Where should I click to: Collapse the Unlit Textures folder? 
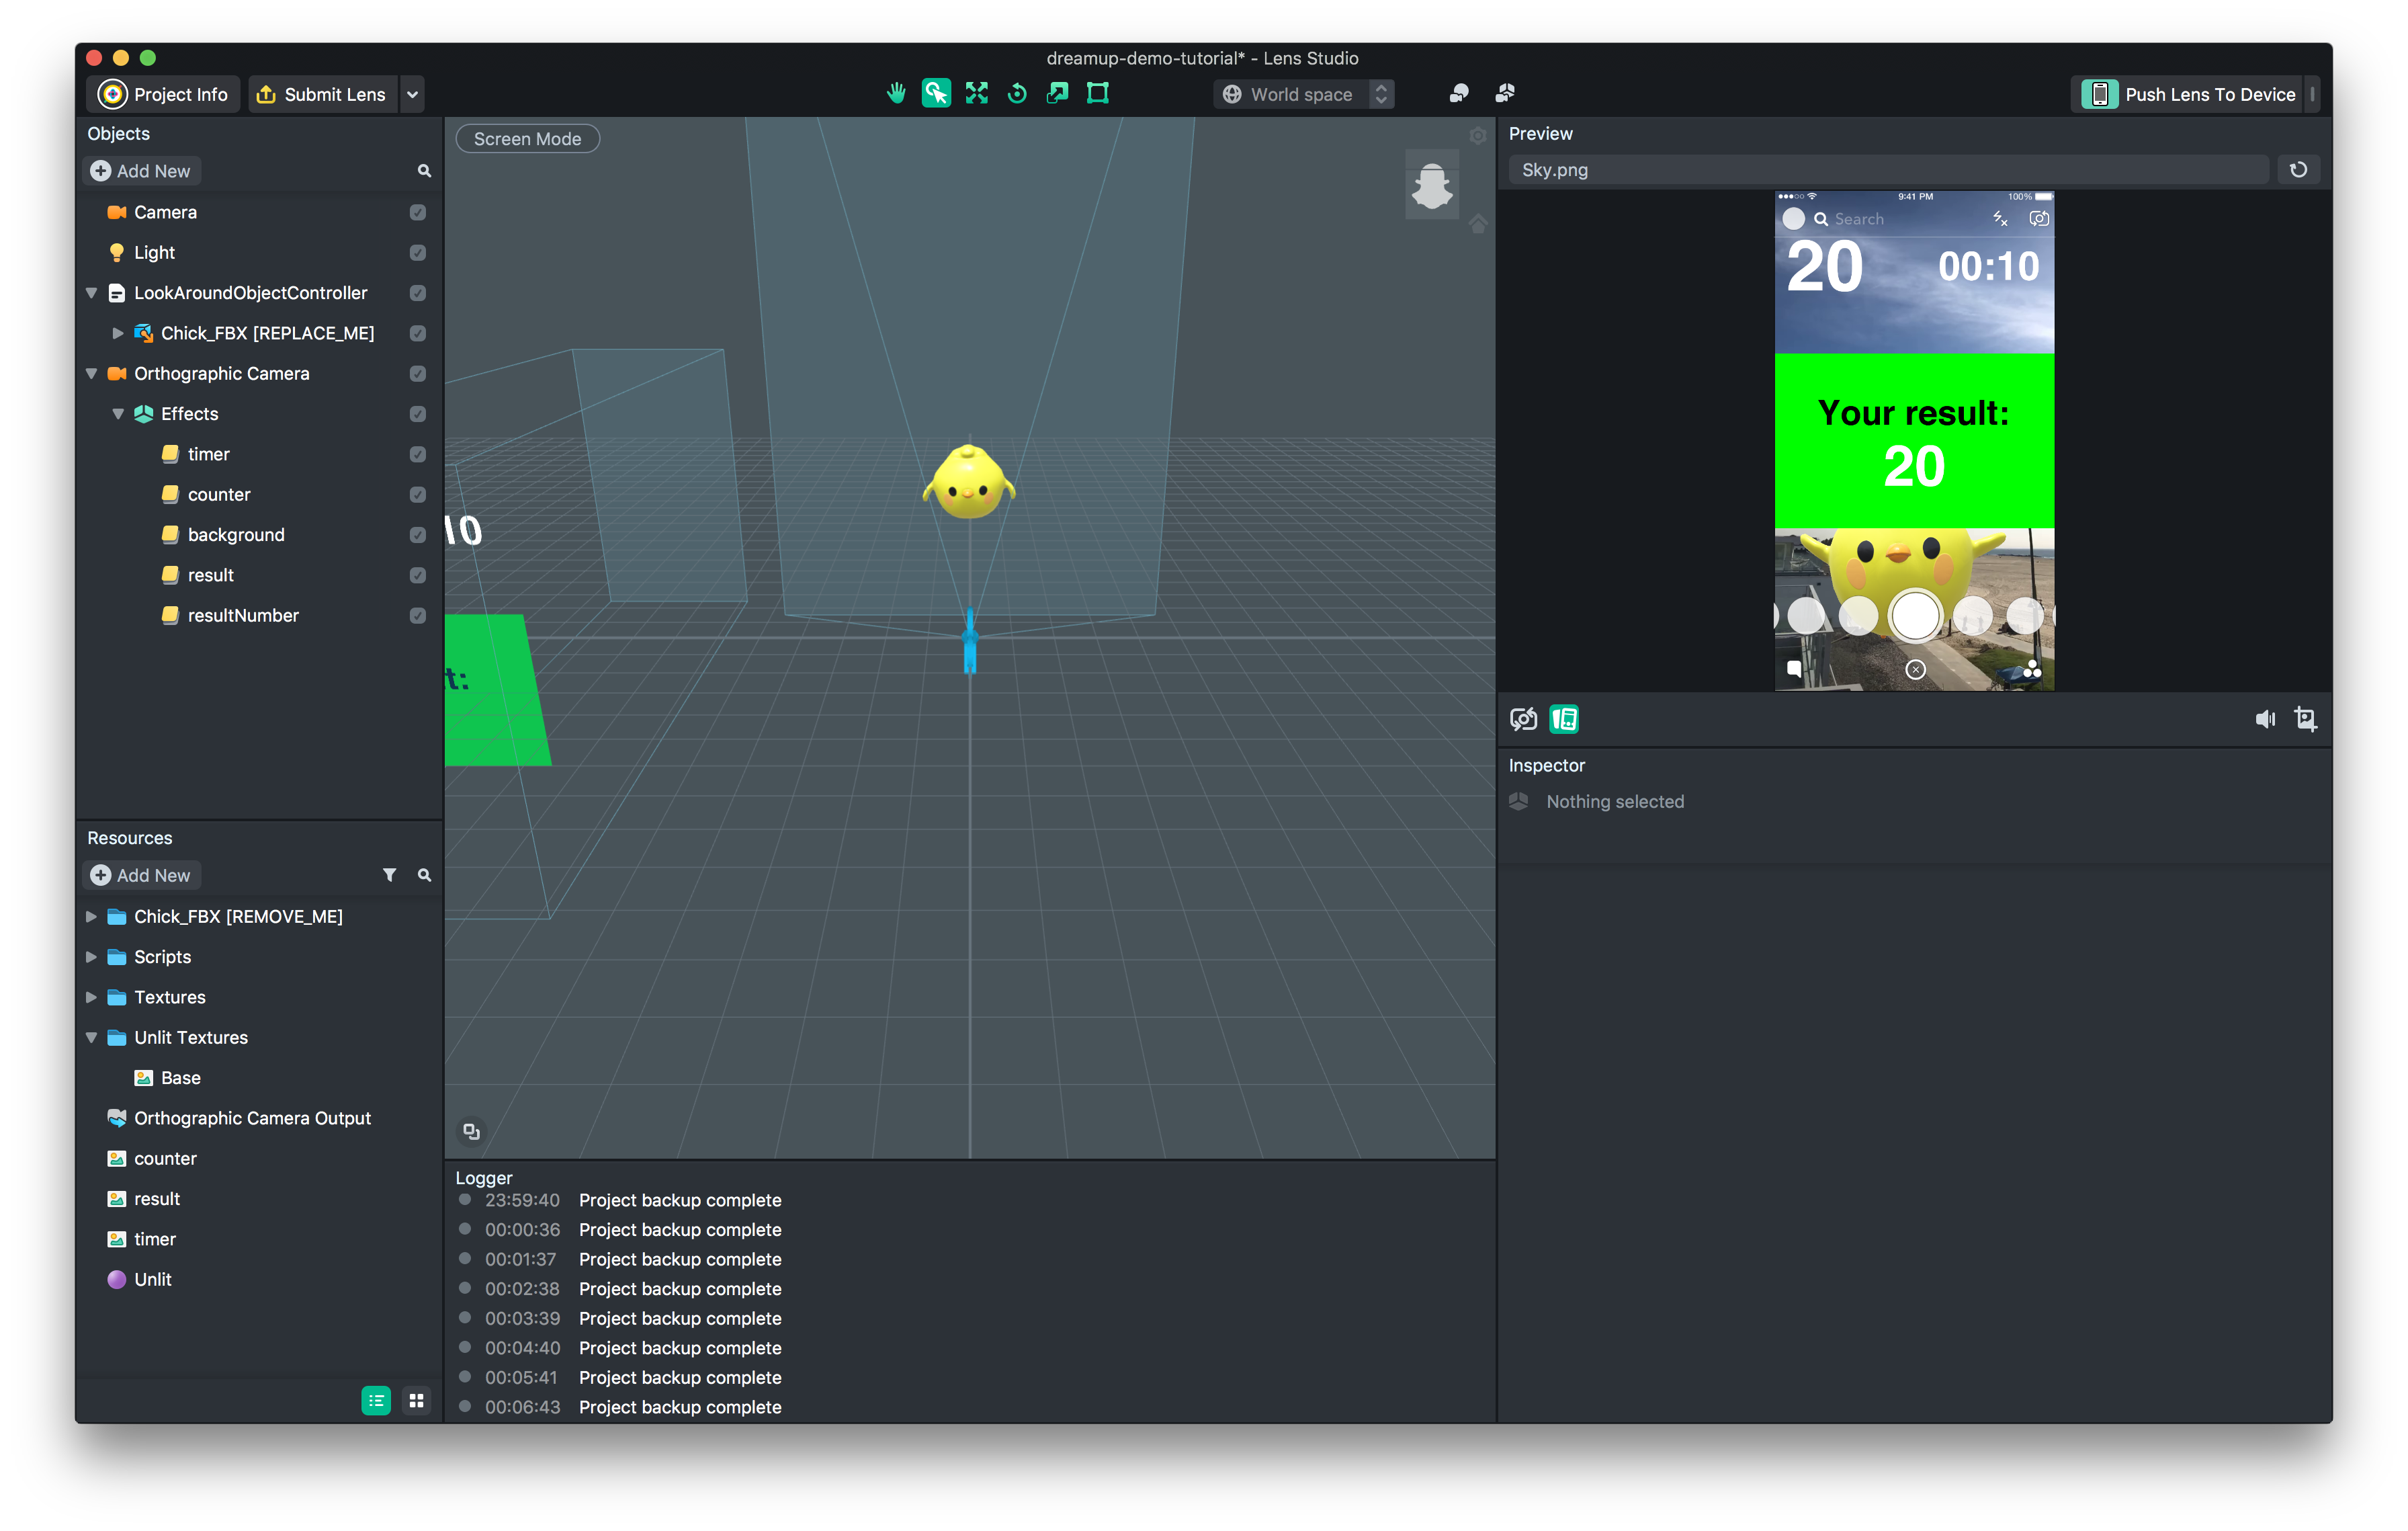[91, 1037]
